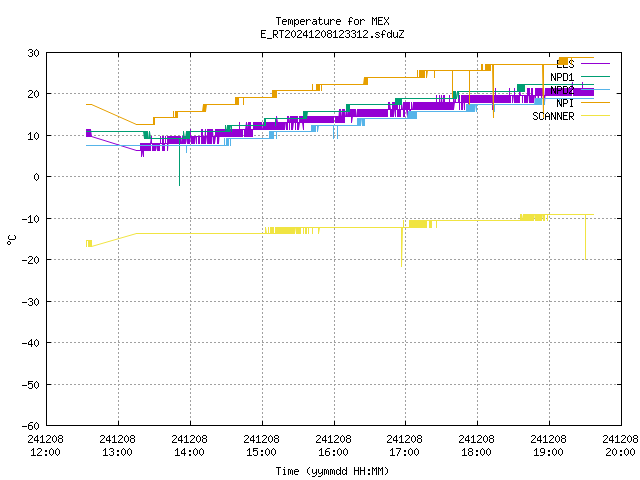Screen dimensions: 640x480
Task: Click the y-axis label -30
Action: [x=31, y=302]
